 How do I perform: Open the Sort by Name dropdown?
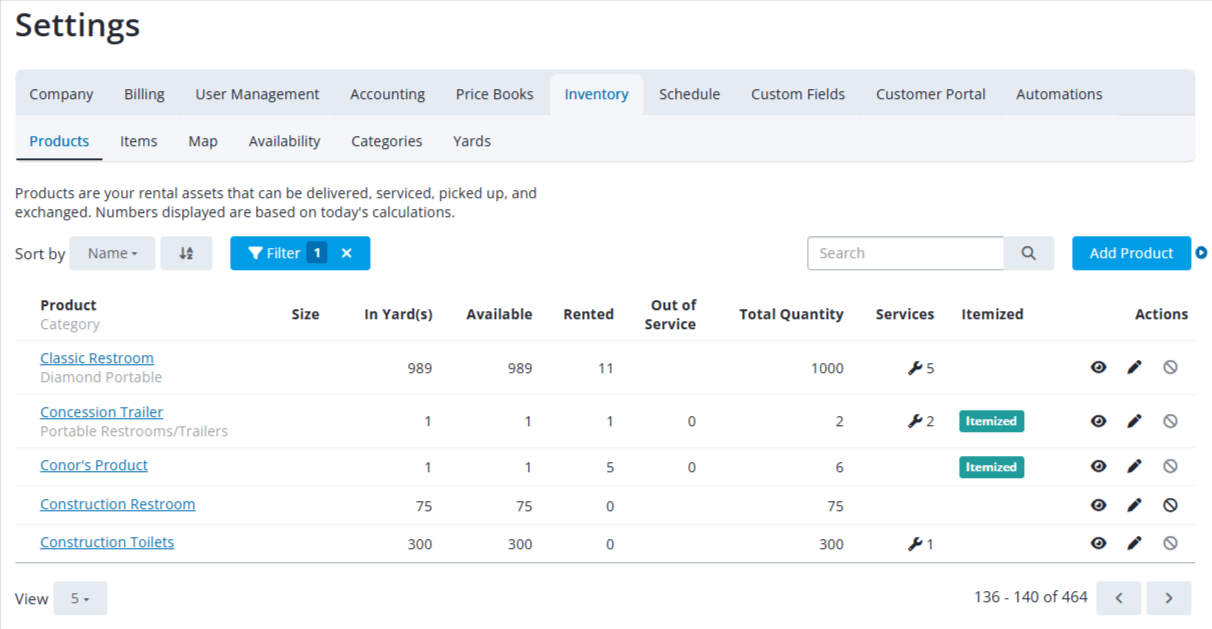(112, 253)
